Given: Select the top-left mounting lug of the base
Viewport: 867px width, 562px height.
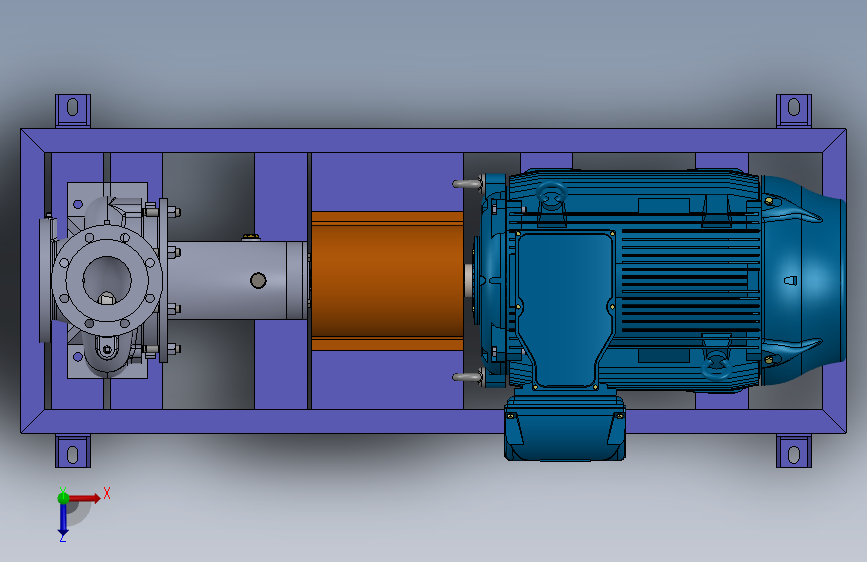Looking at the screenshot, I should coord(73,111).
